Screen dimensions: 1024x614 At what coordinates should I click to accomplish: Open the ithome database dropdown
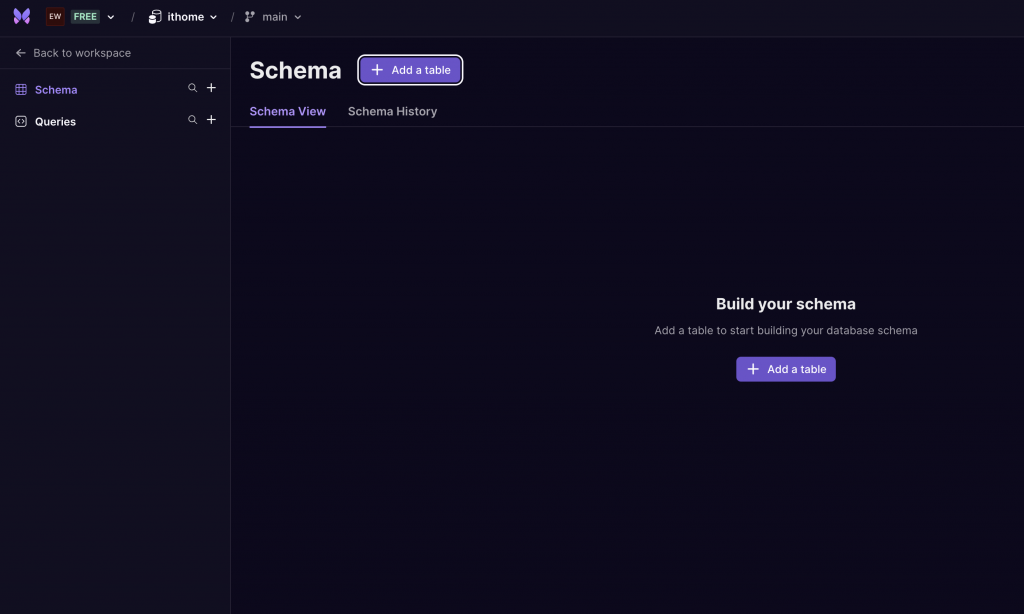click(x=192, y=17)
